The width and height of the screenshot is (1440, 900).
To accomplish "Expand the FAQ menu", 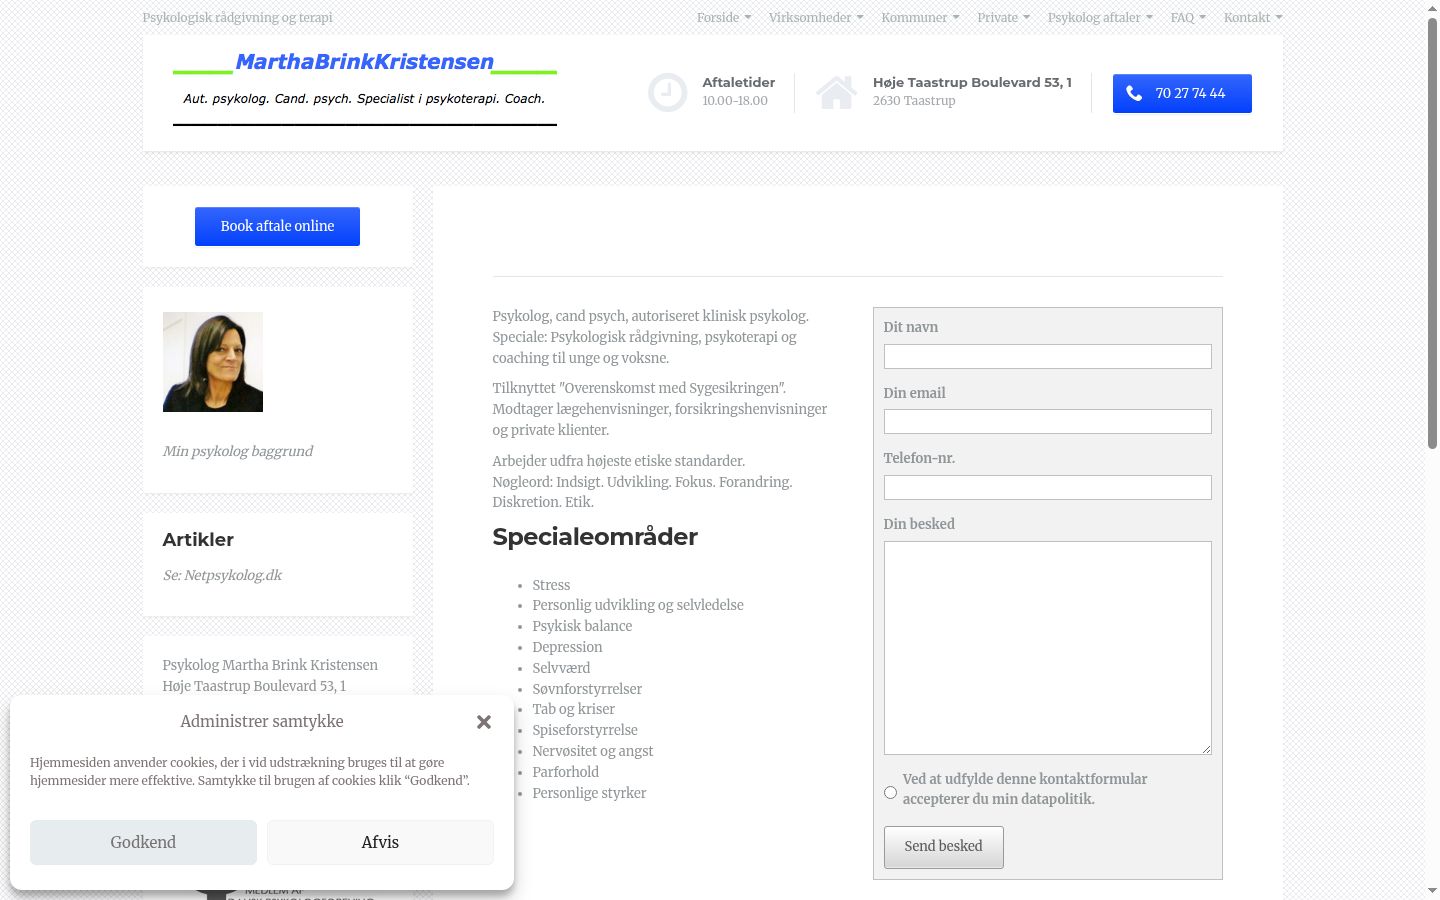I will 1188,17.
